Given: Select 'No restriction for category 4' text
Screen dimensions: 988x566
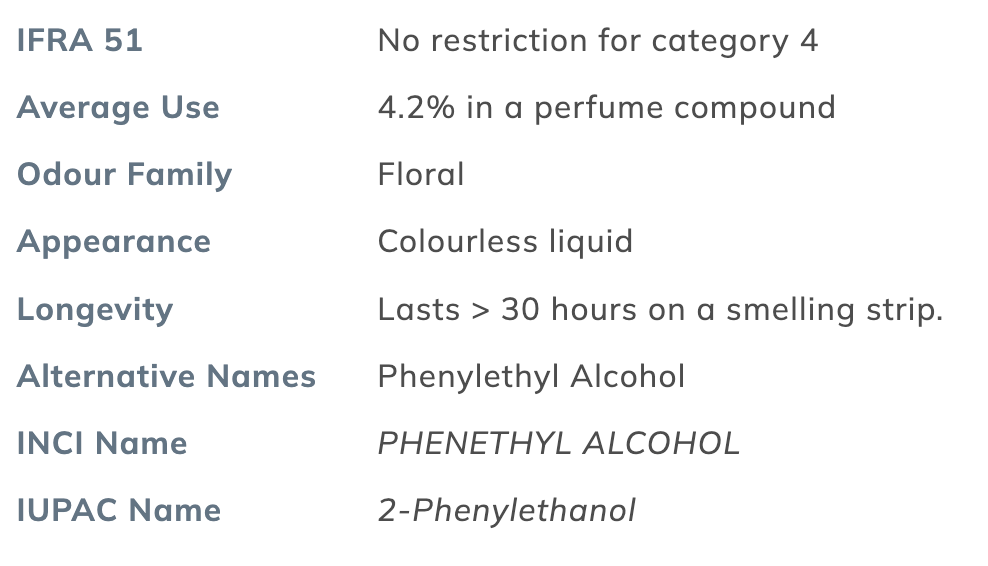Looking at the screenshot, I should click(x=597, y=42).
